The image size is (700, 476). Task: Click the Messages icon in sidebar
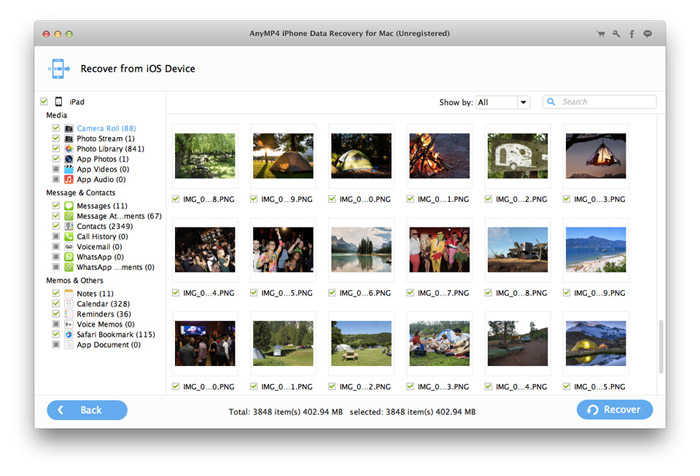tap(69, 205)
